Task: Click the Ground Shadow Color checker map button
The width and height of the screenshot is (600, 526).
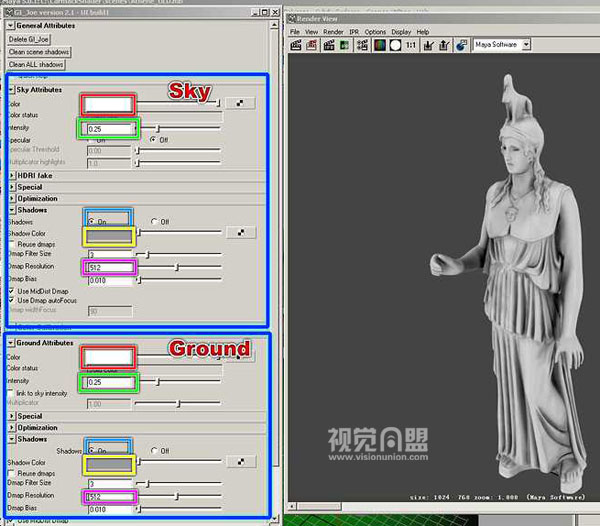Action: 241,462
